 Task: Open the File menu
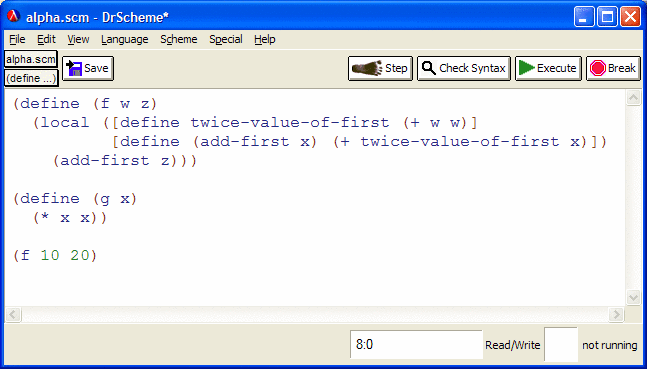click(x=17, y=40)
